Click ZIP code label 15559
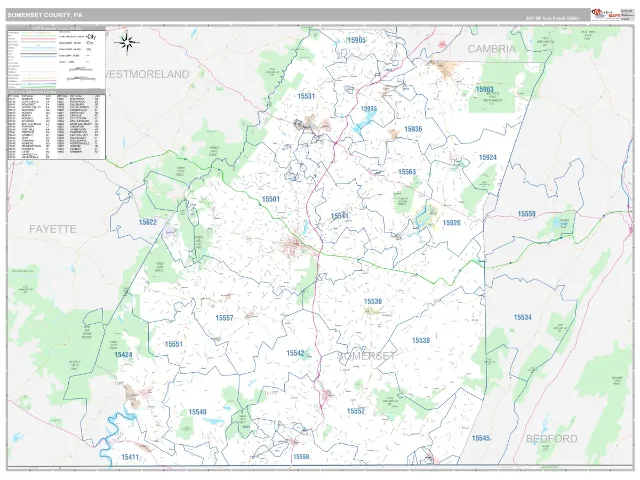Image resolution: width=640 pixels, height=480 pixels. pyautogui.click(x=527, y=214)
